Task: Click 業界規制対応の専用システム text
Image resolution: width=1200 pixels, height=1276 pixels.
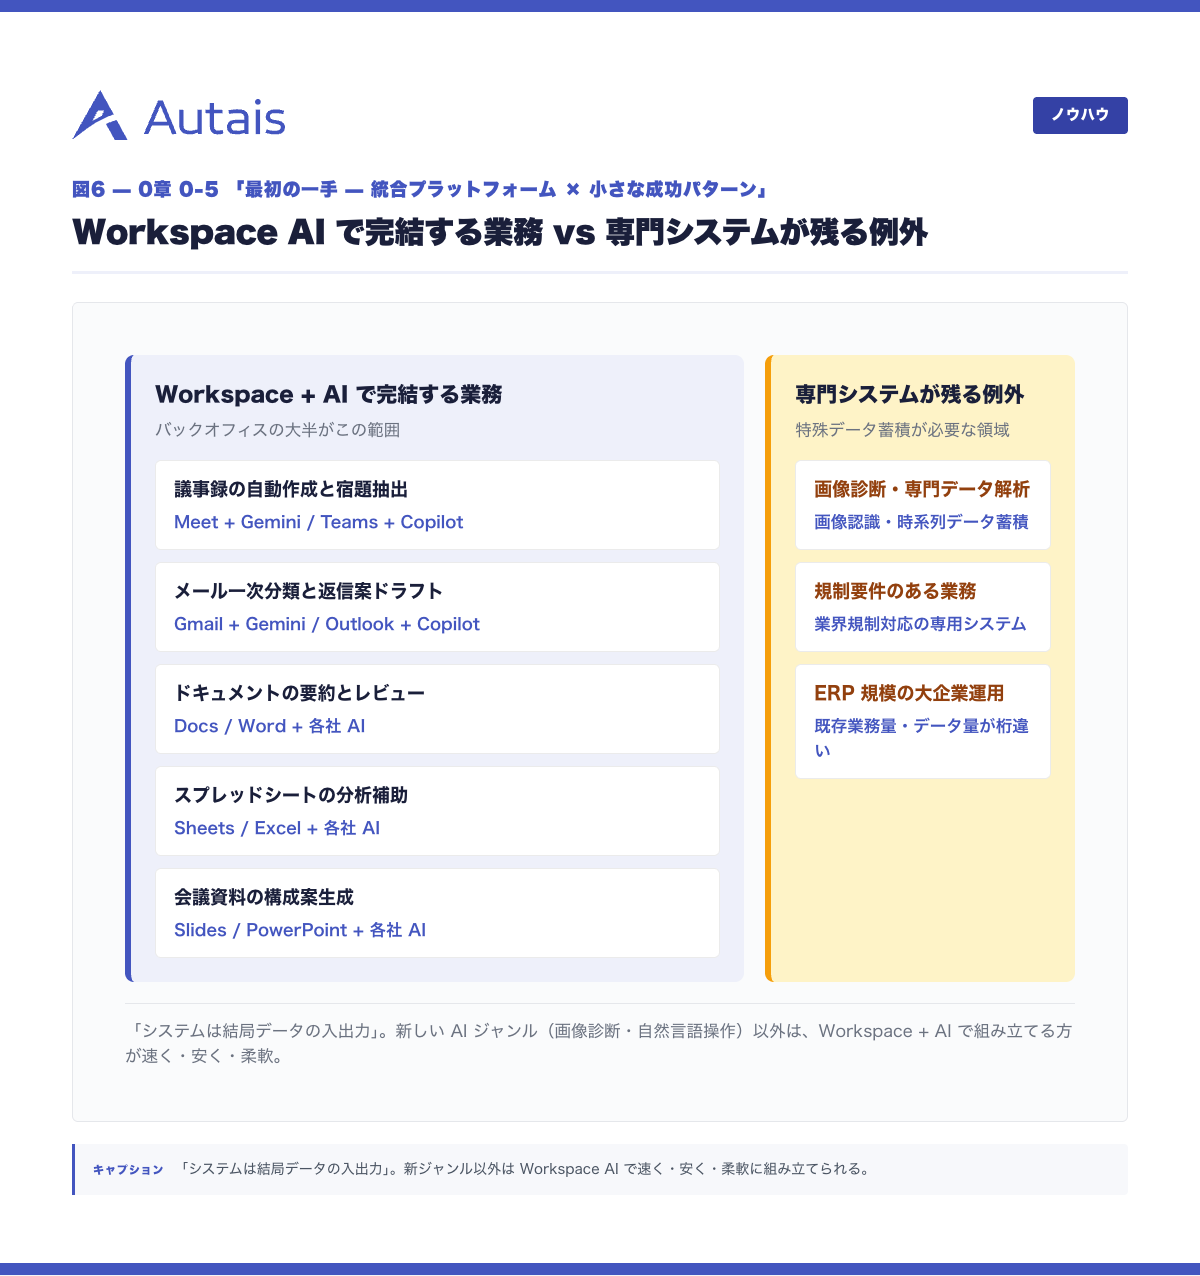Action: [920, 624]
